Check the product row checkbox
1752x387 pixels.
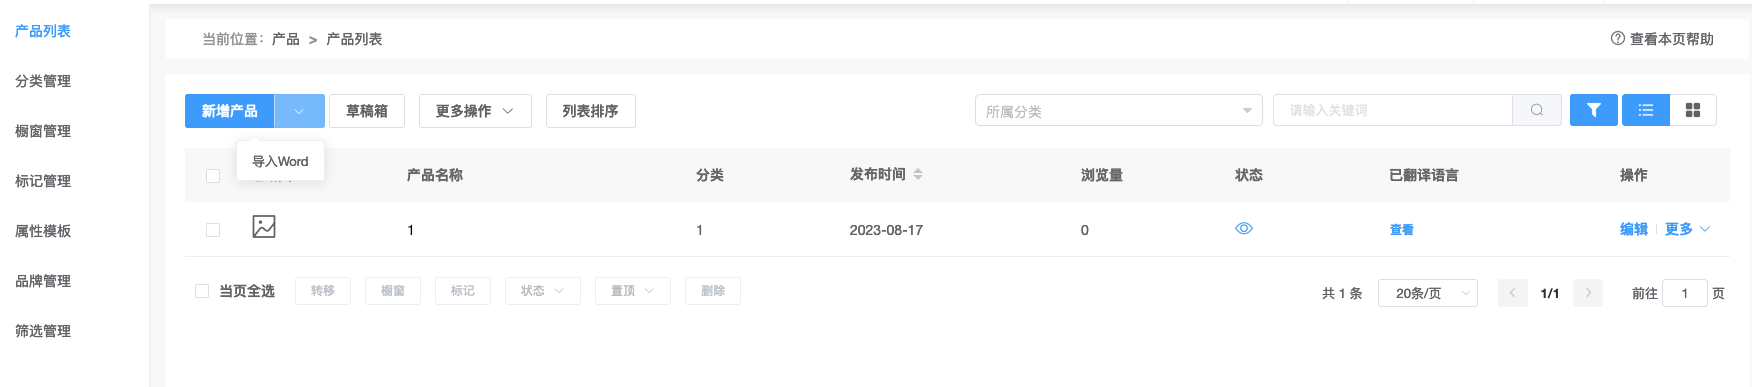tap(213, 230)
